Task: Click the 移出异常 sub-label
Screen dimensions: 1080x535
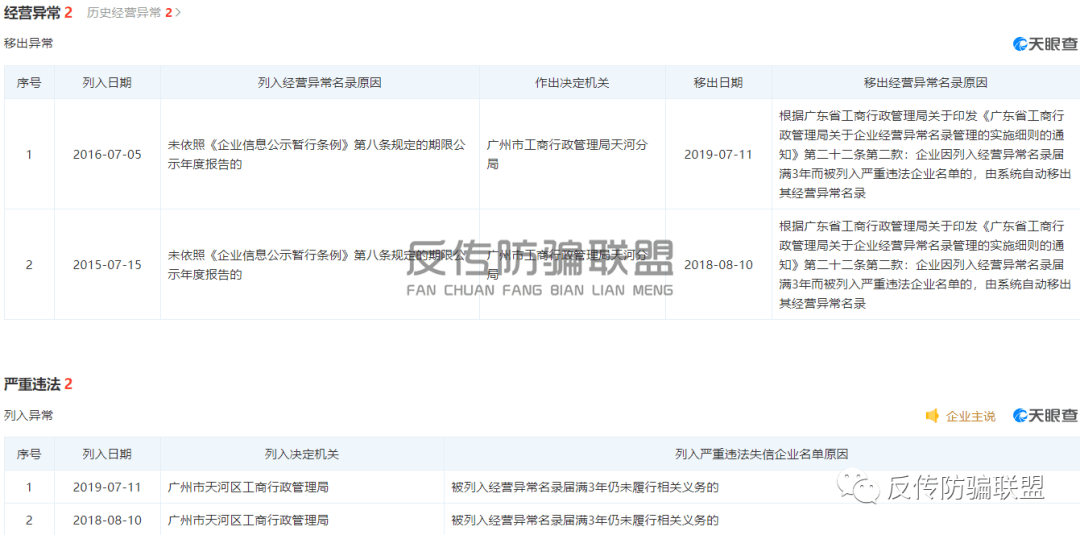Action: click(x=29, y=44)
